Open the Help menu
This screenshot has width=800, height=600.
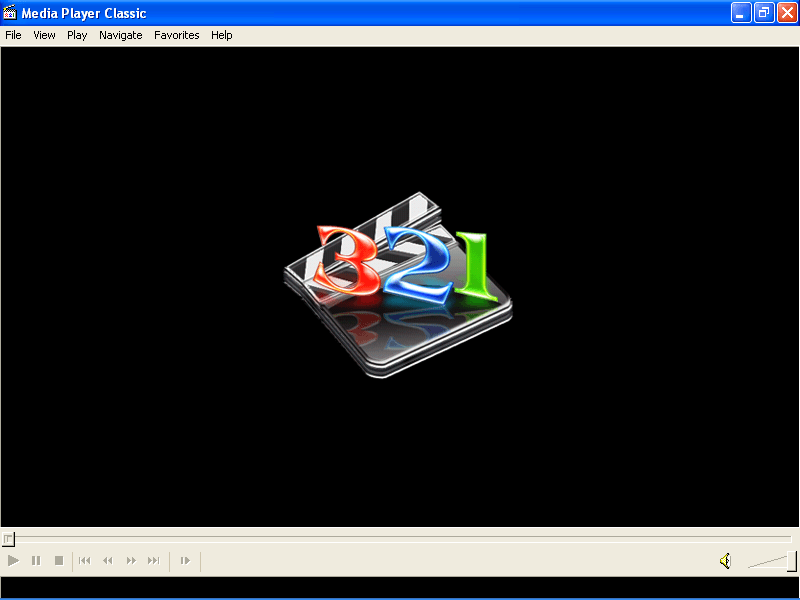coord(222,35)
